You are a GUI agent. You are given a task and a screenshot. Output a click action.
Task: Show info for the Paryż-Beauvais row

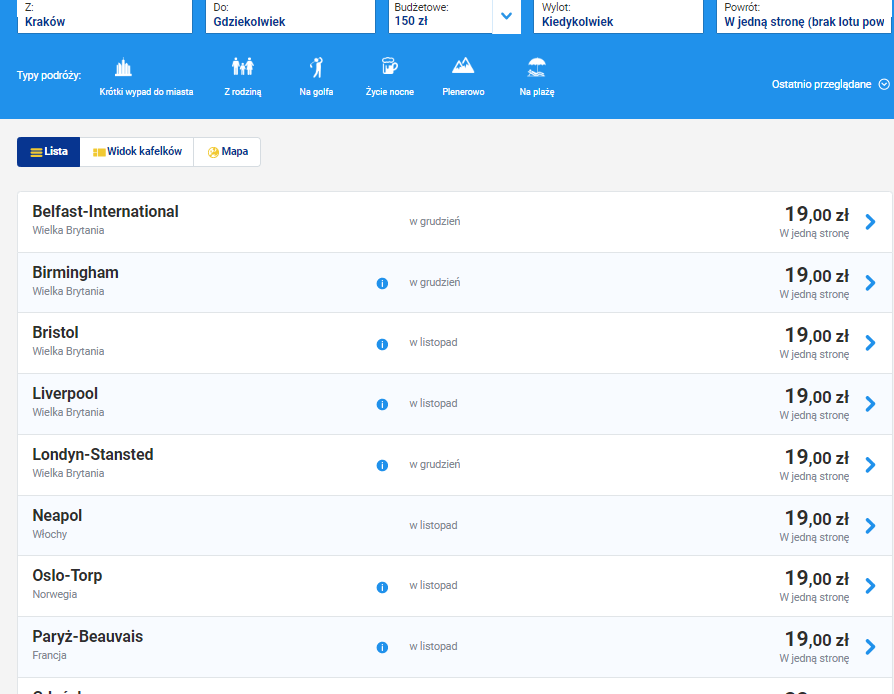coord(383,647)
